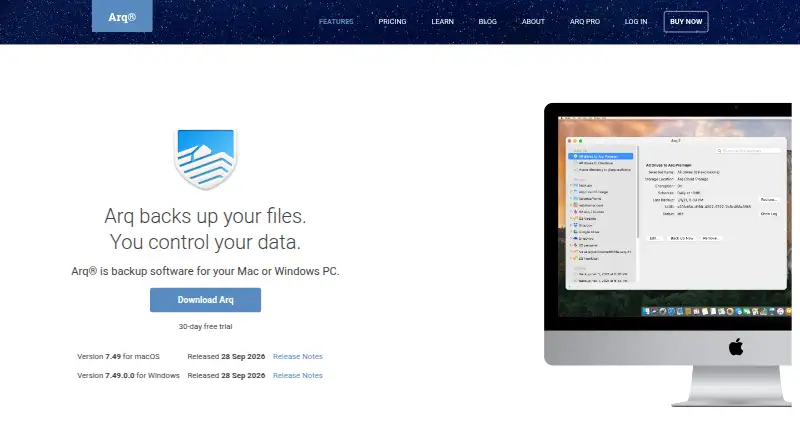This screenshot has height=440, width=800.
Task: Visit the Blog page
Action: [487, 21]
